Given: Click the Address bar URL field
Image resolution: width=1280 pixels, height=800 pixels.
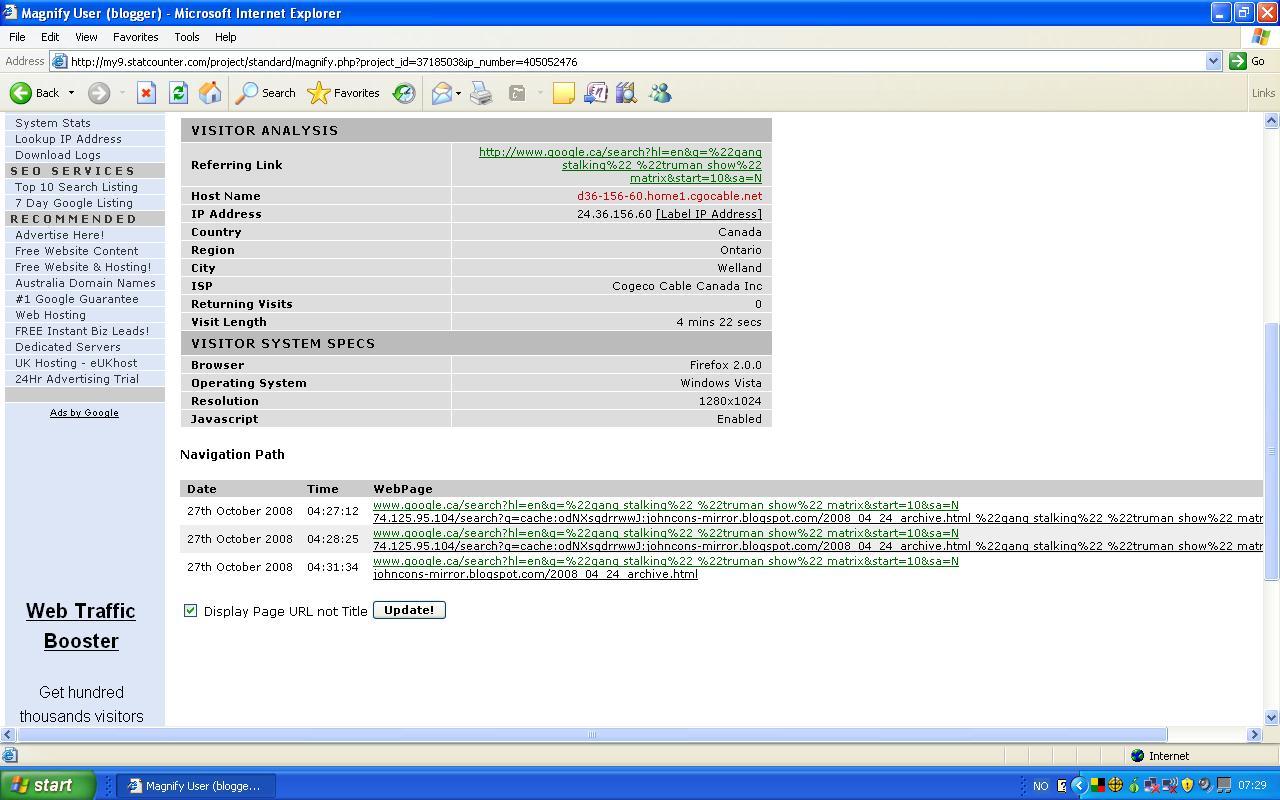Looking at the screenshot, I should (x=636, y=61).
